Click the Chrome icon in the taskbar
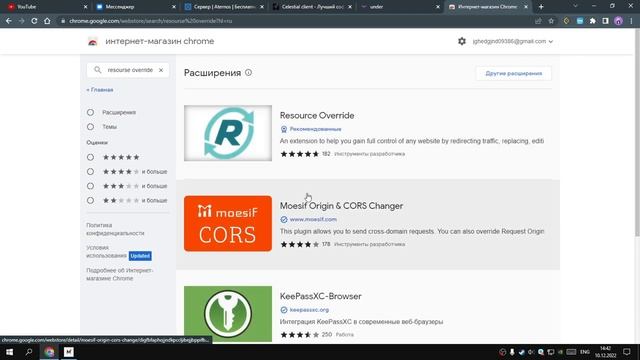The width and height of the screenshot is (640, 360). [x=49, y=352]
